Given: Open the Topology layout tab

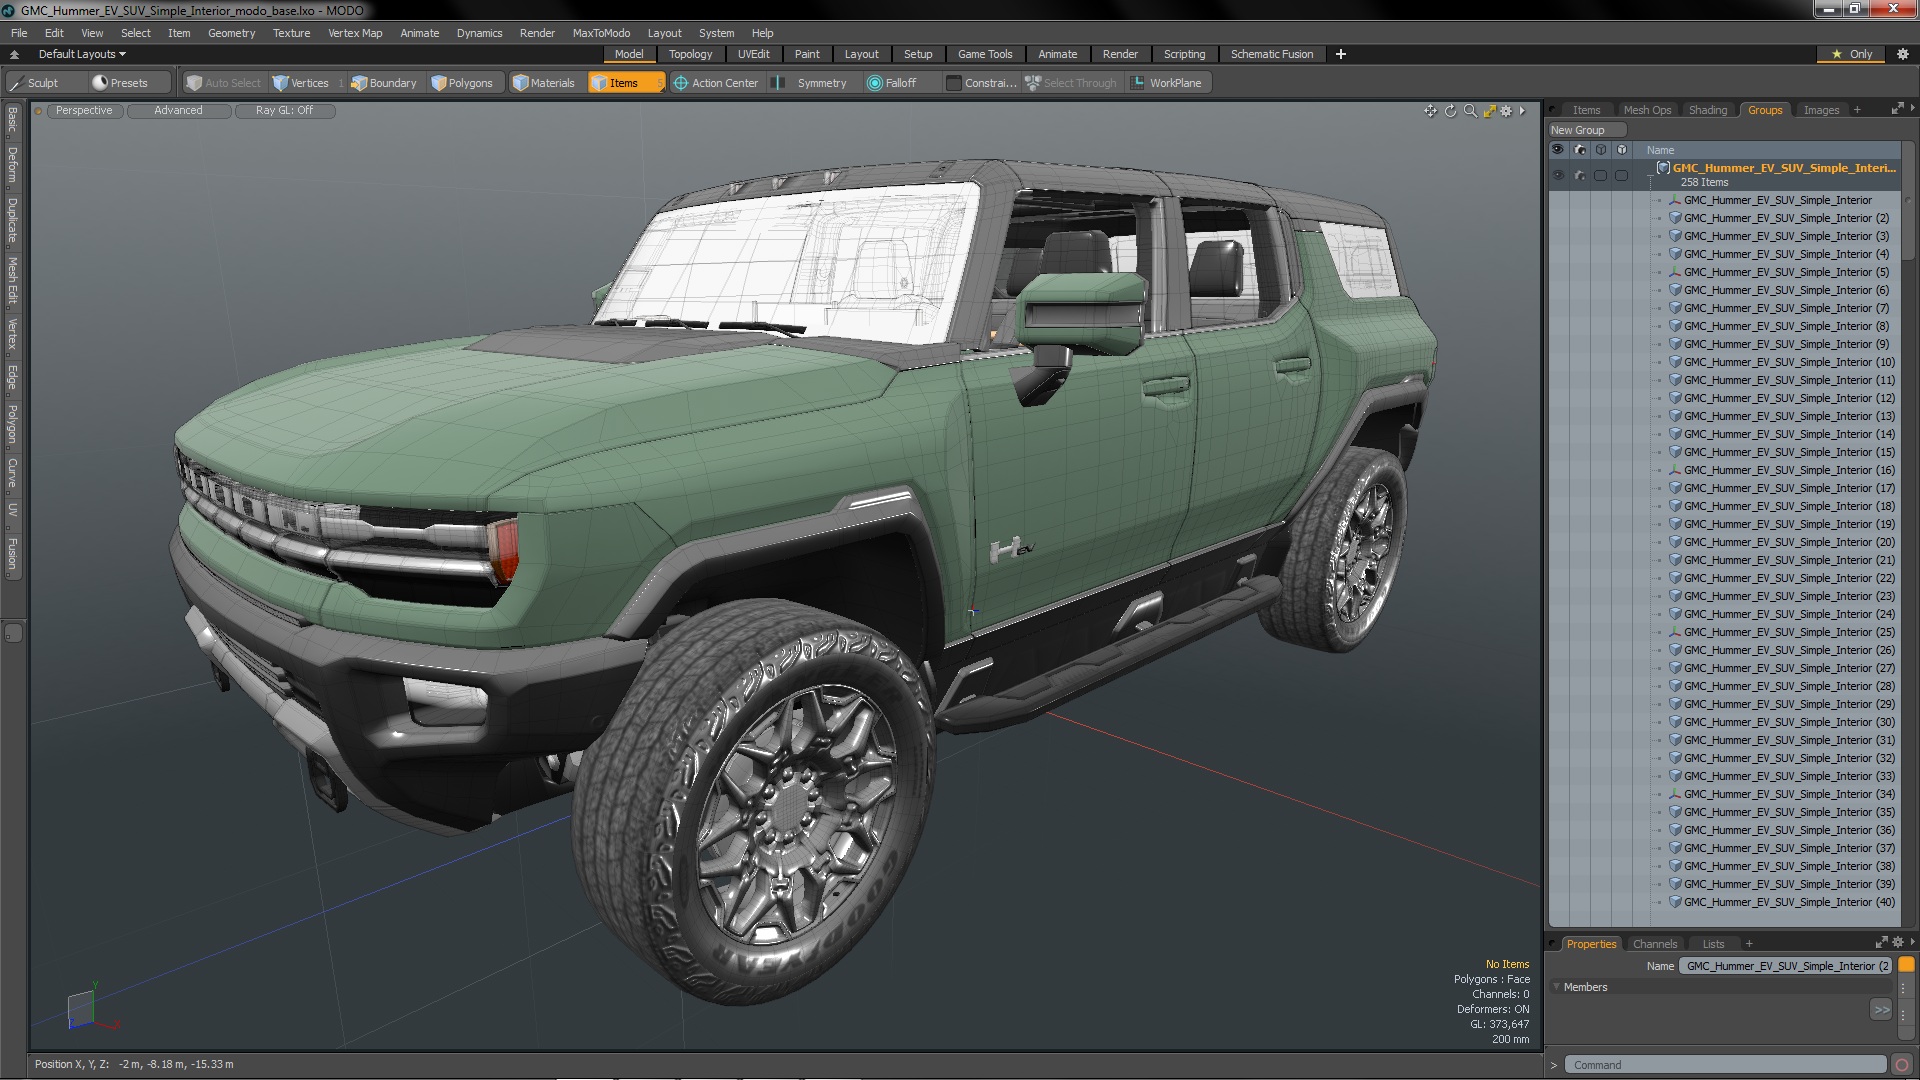Looking at the screenshot, I should (690, 54).
